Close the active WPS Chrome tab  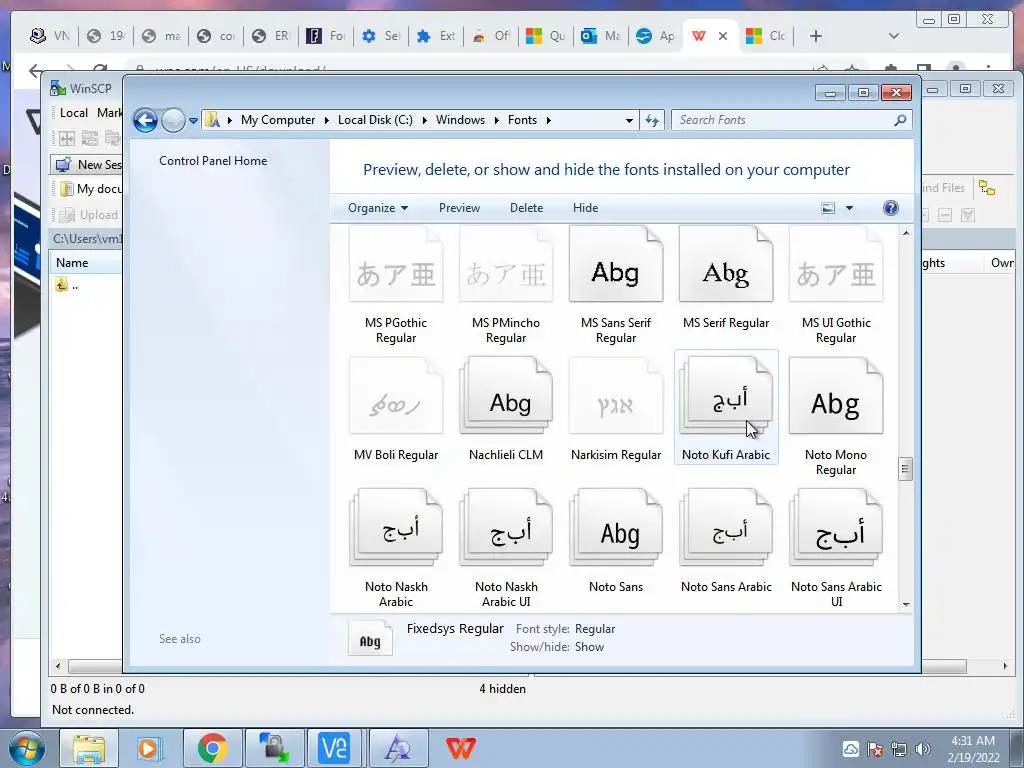pyautogui.click(x=723, y=36)
